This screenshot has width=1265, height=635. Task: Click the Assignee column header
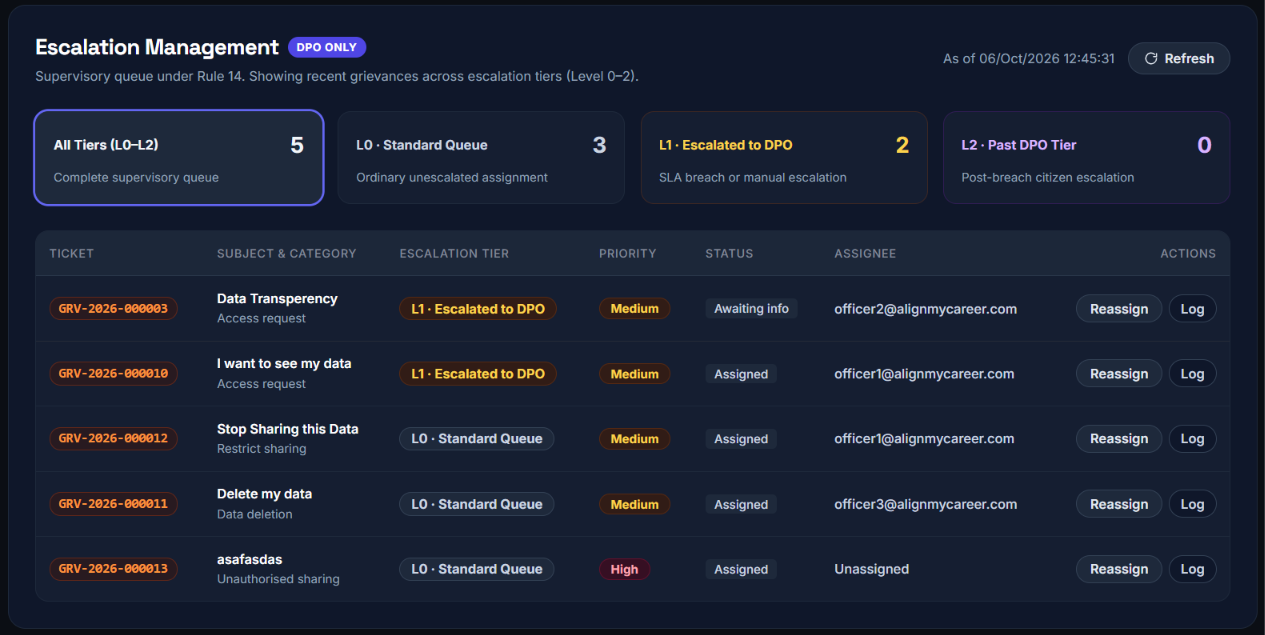865,254
